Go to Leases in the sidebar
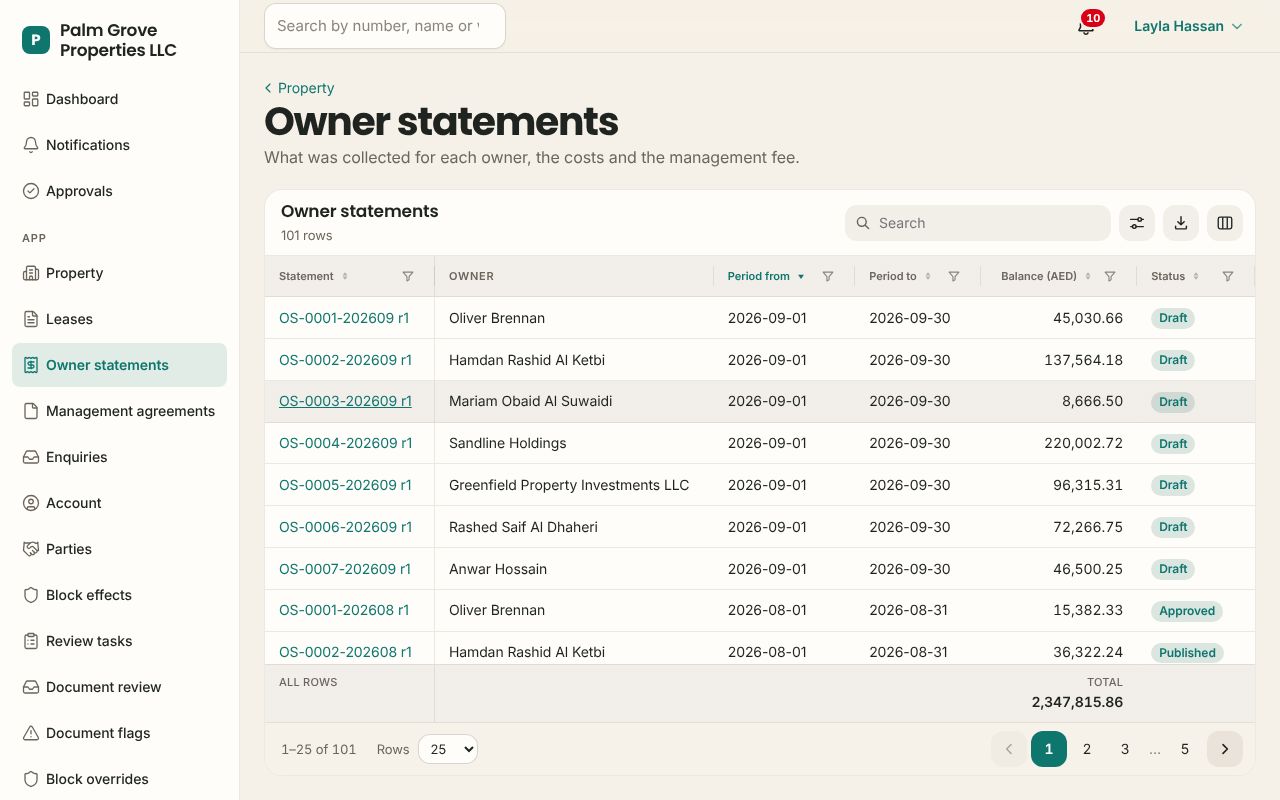The width and height of the screenshot is (1280, 800). 120,319
